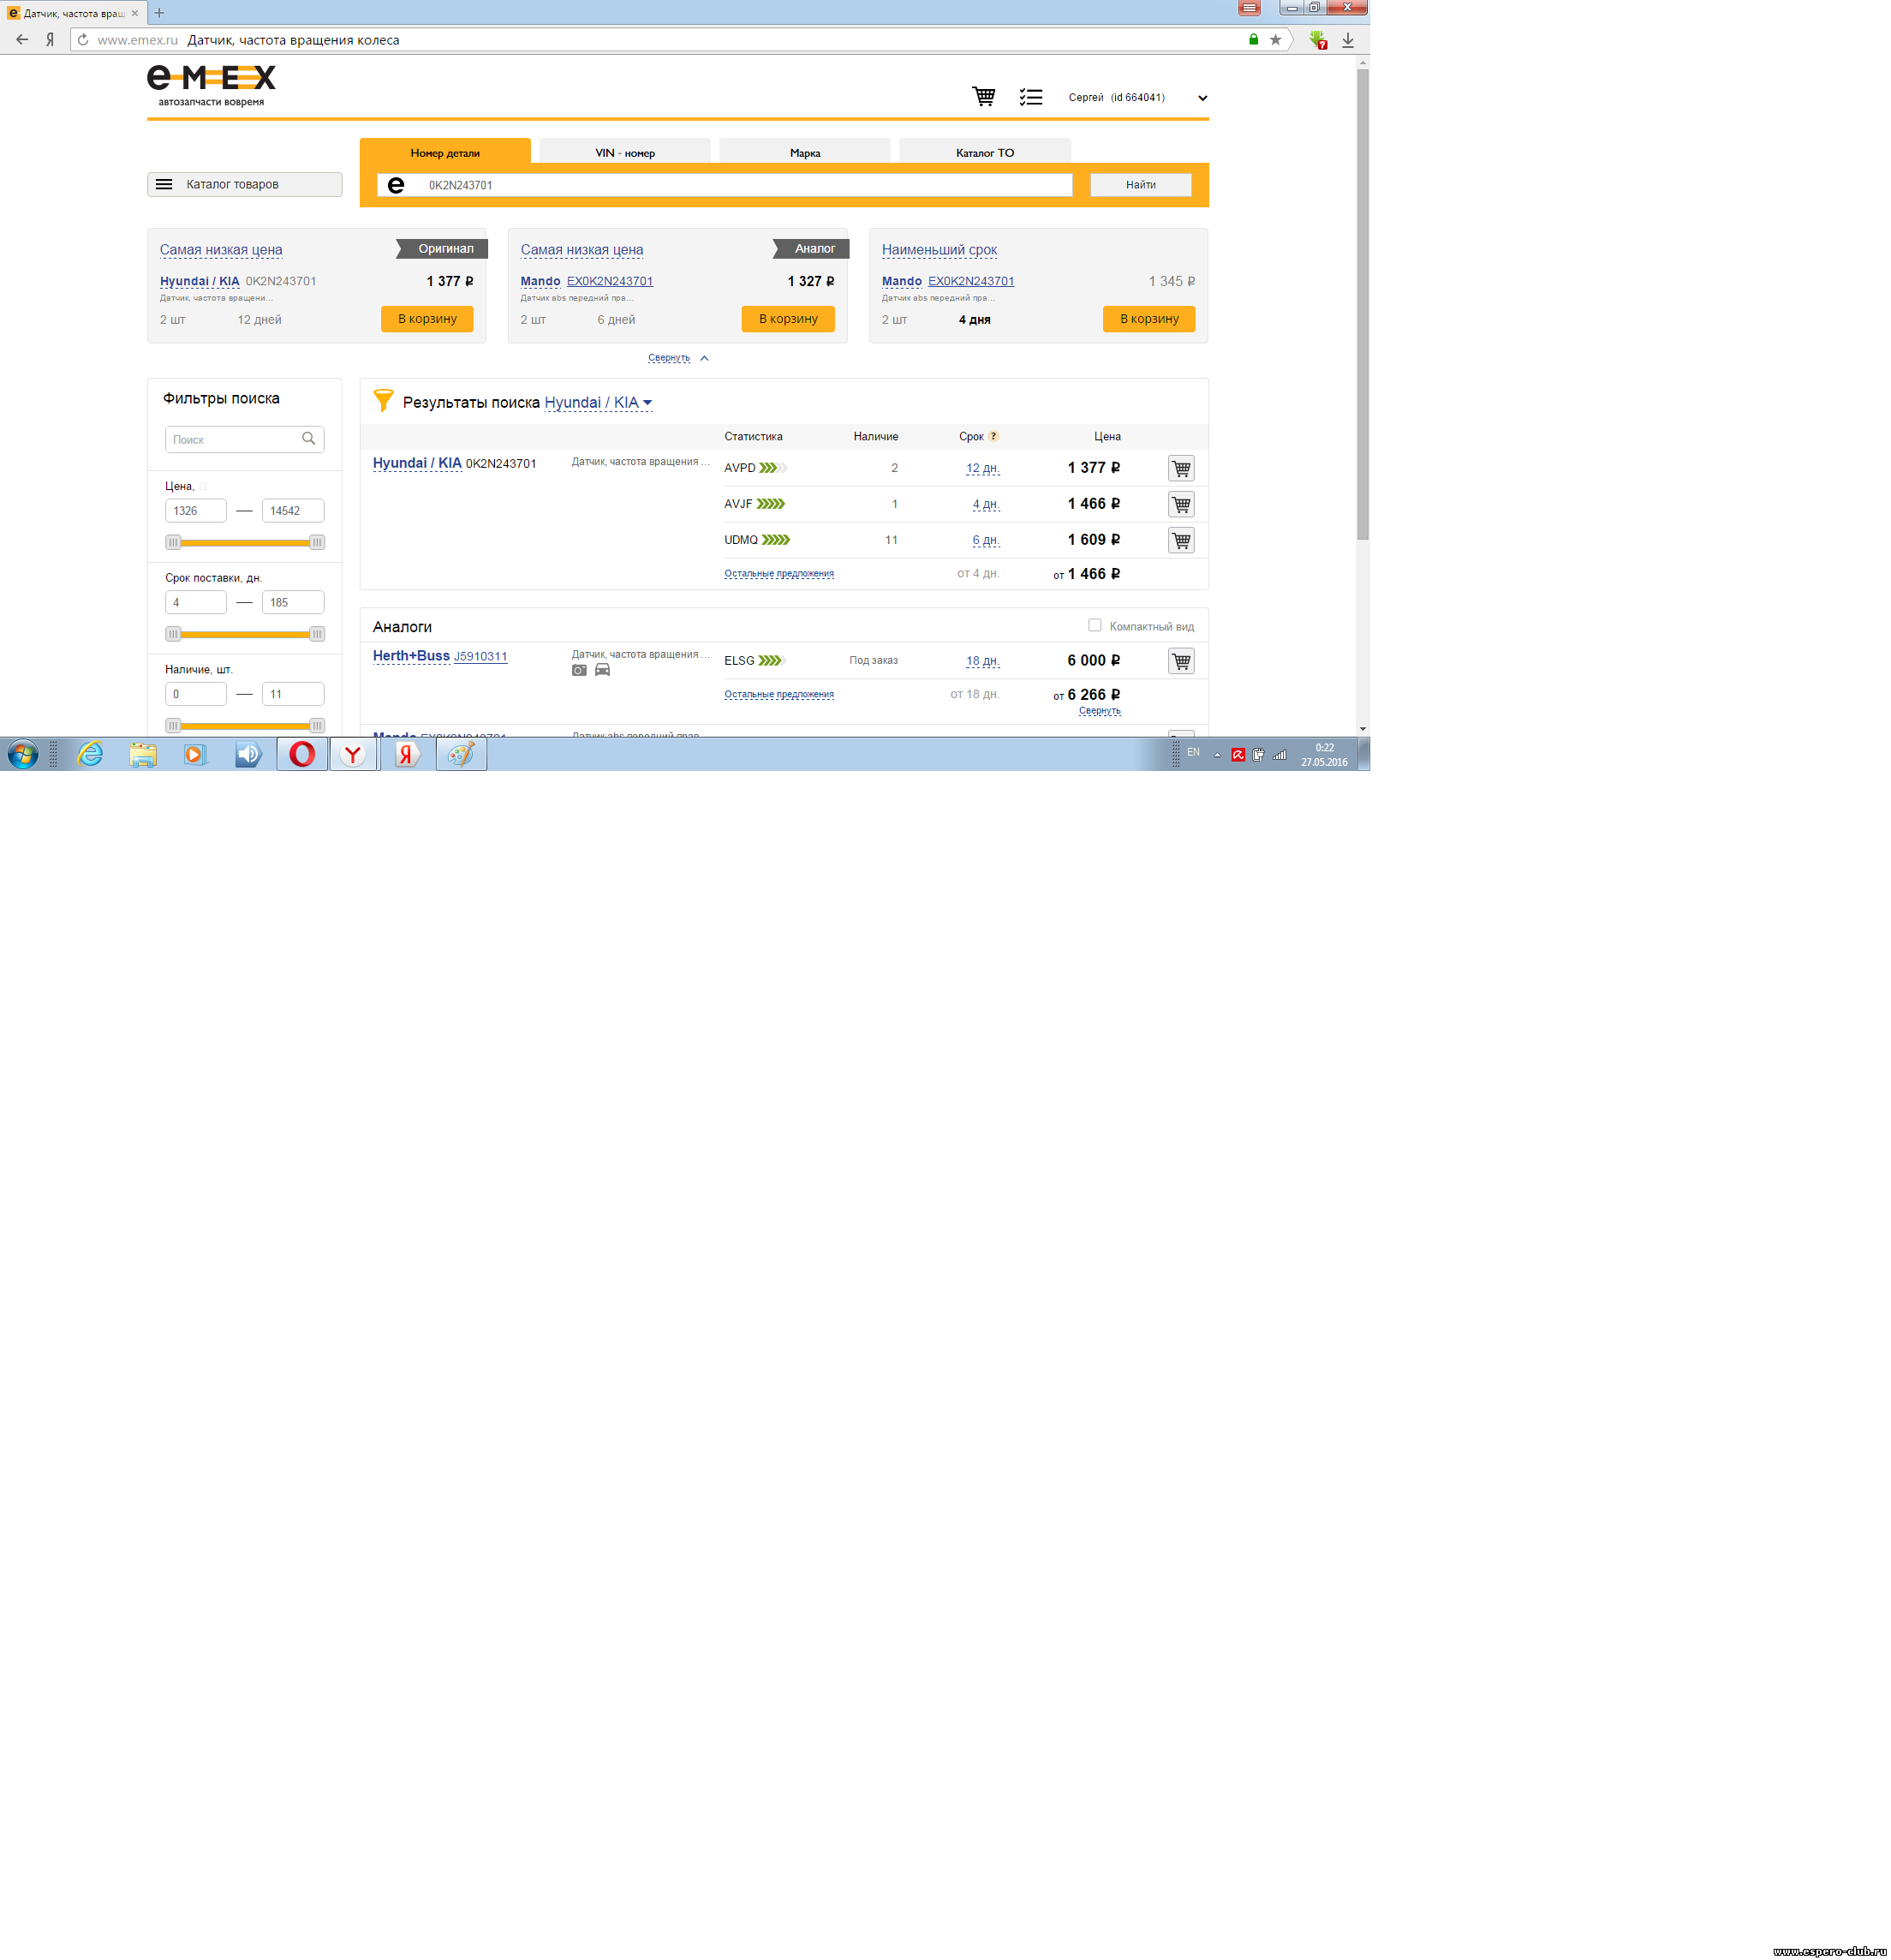Click the green shield extension icon

coord(1318,40)
